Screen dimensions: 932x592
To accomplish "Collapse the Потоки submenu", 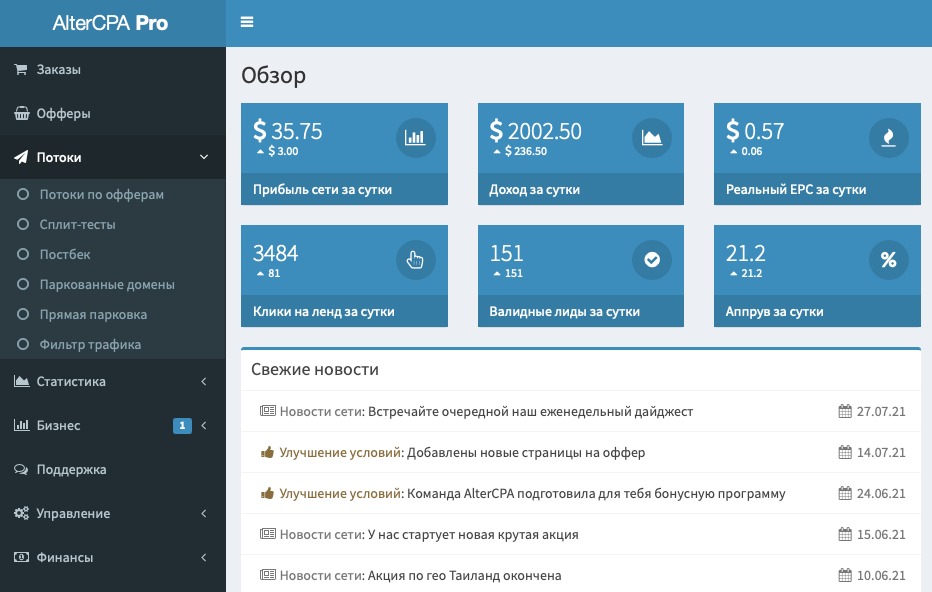I will coord(113,157).
